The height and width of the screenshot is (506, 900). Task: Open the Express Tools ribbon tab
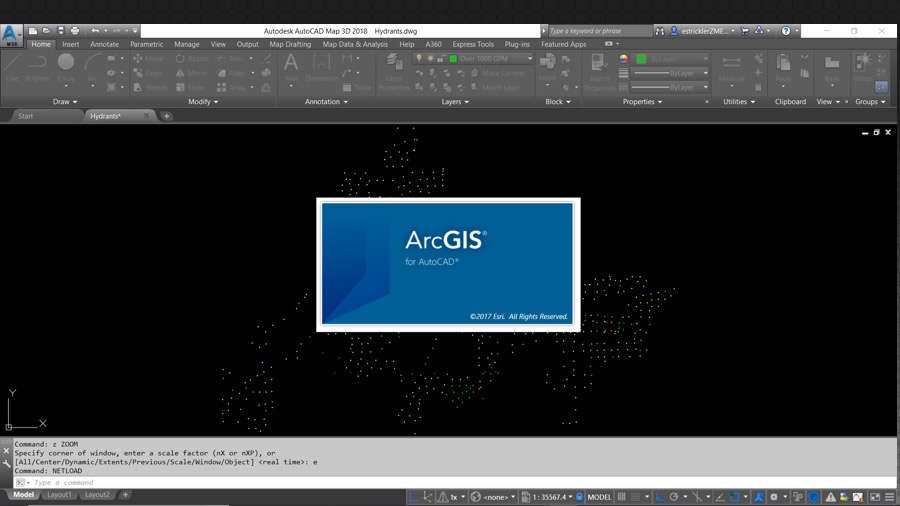(x=473, y=44)
